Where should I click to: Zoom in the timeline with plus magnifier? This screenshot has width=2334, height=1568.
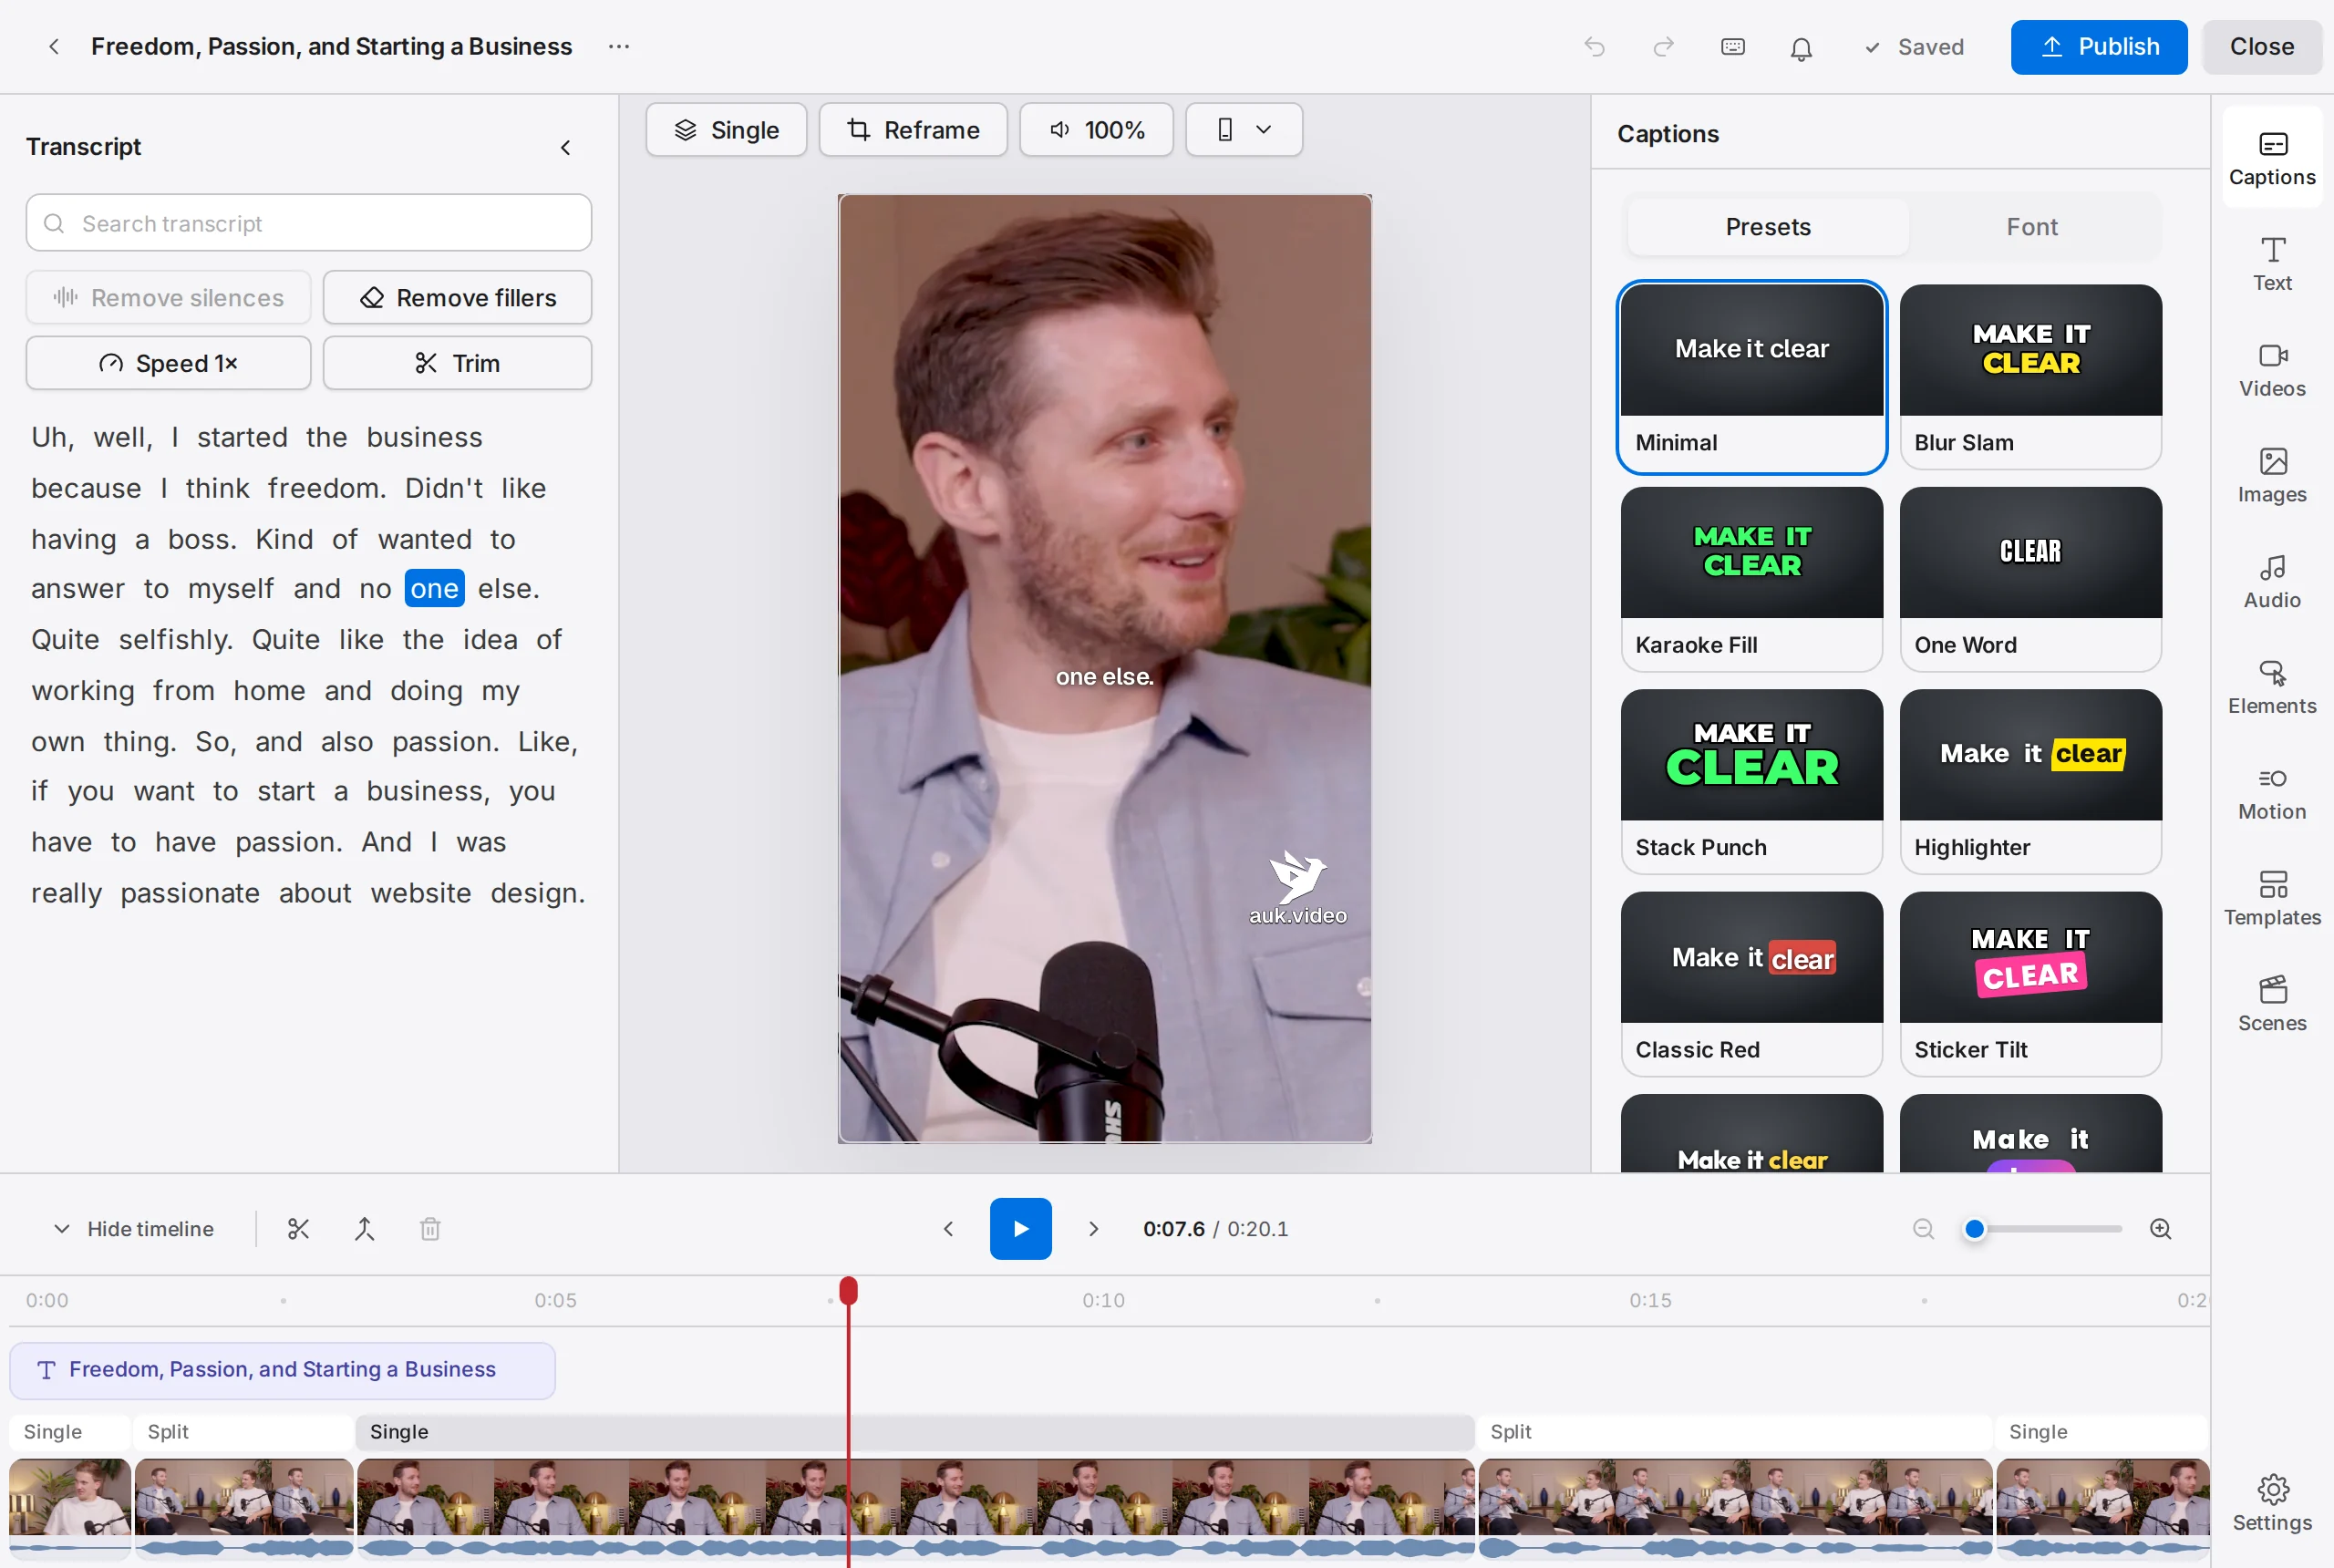tap(2160, 1229)
